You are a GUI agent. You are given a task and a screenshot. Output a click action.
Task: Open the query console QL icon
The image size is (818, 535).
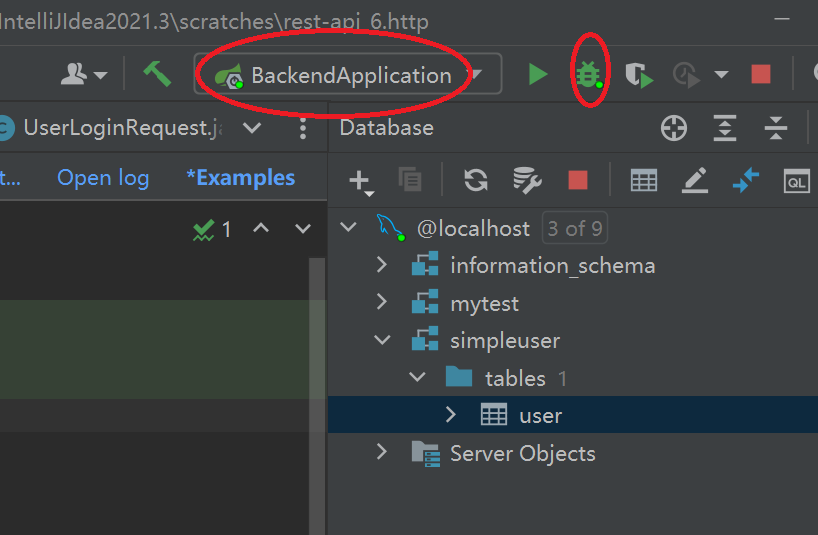tap(797, 181)
